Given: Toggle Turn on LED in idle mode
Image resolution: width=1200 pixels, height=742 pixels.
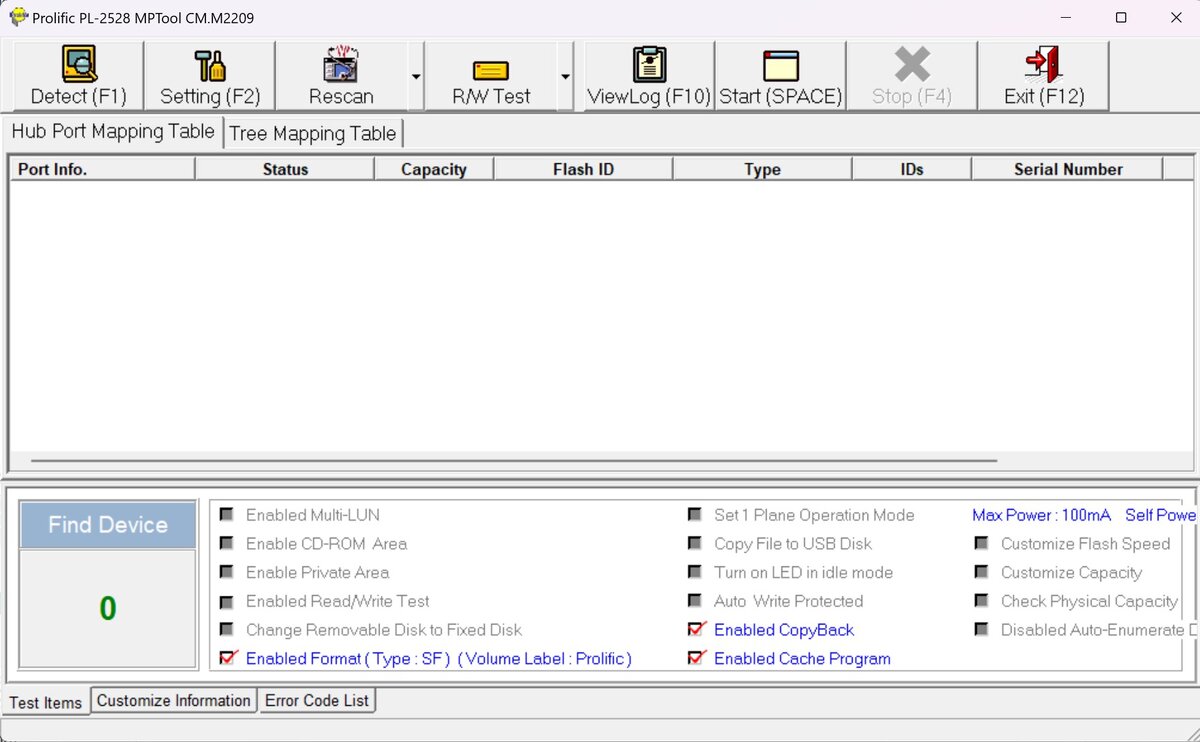Looking at the screenshot, I should [694, 572].
